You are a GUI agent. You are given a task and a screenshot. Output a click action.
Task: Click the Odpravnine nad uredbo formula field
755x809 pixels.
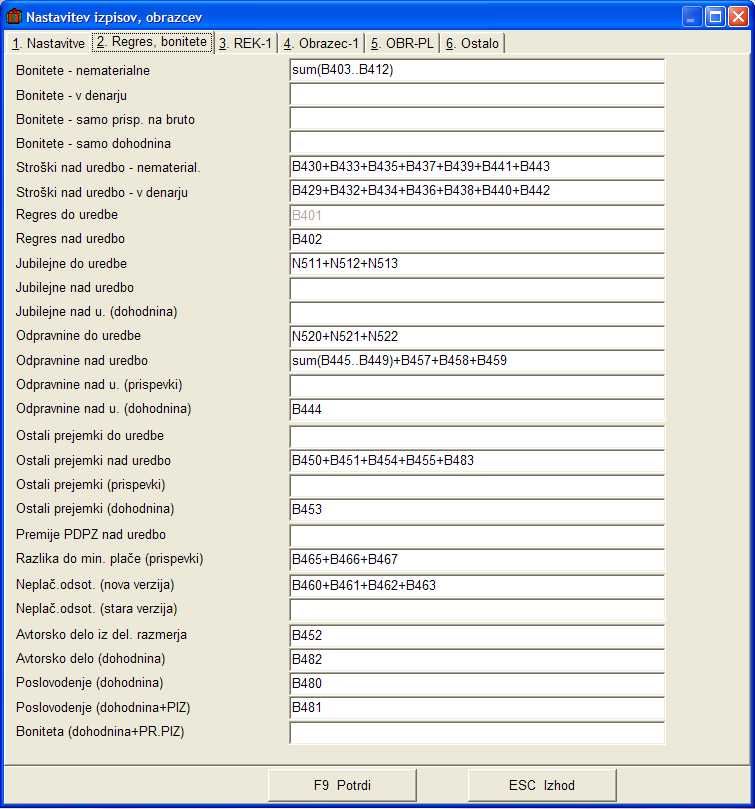tap(476, 361)
